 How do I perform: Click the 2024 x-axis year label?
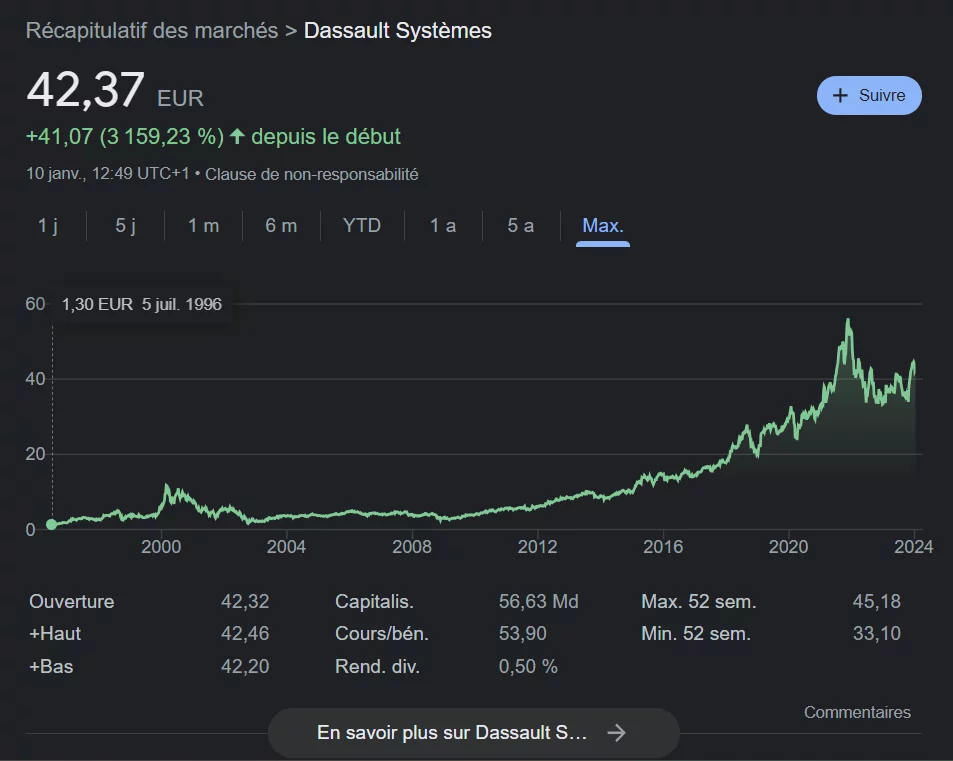coord(913,546)
